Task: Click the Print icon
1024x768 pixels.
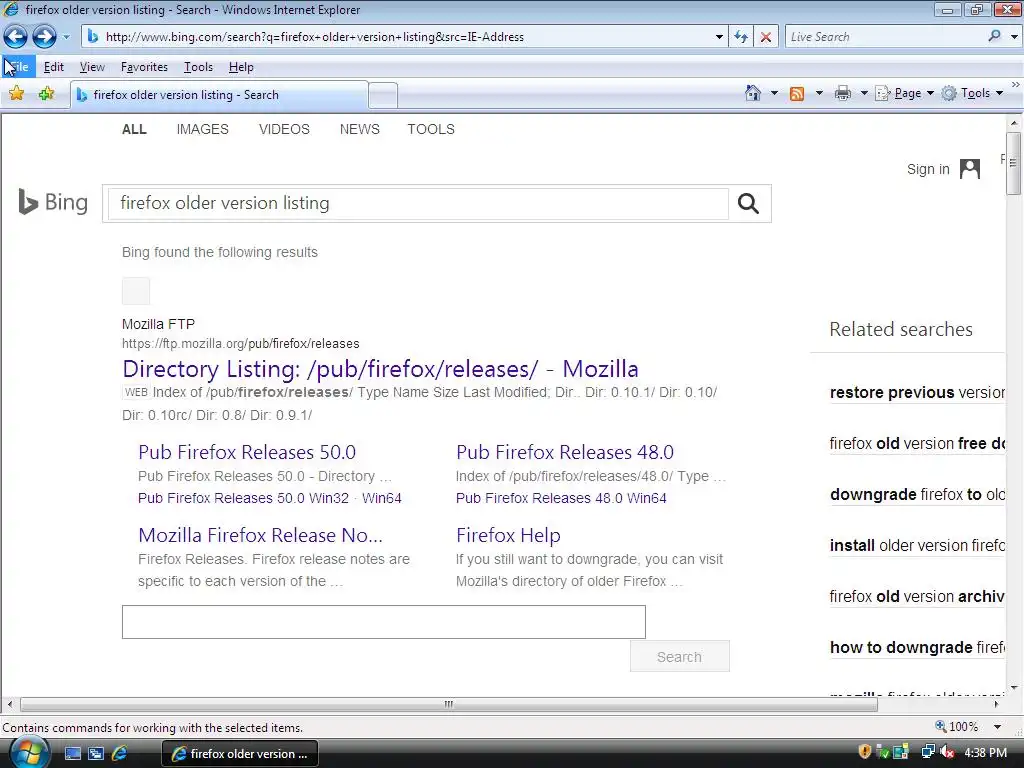Action: point(842,93)
